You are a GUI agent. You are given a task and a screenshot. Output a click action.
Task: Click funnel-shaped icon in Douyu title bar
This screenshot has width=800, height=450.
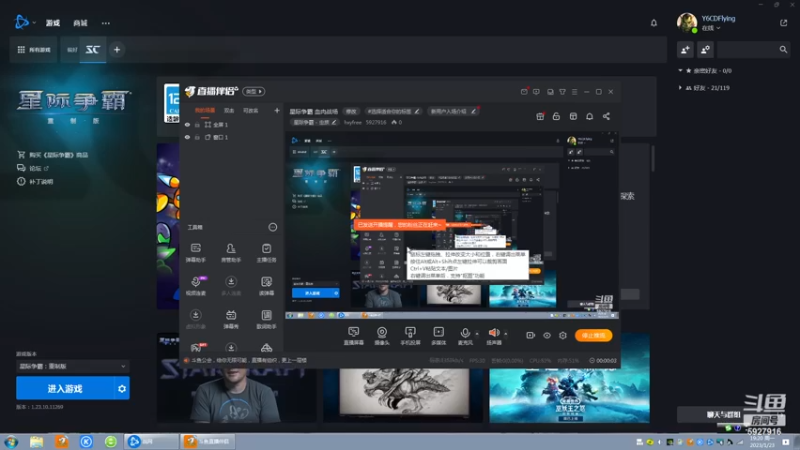click(x=562, y=92)
